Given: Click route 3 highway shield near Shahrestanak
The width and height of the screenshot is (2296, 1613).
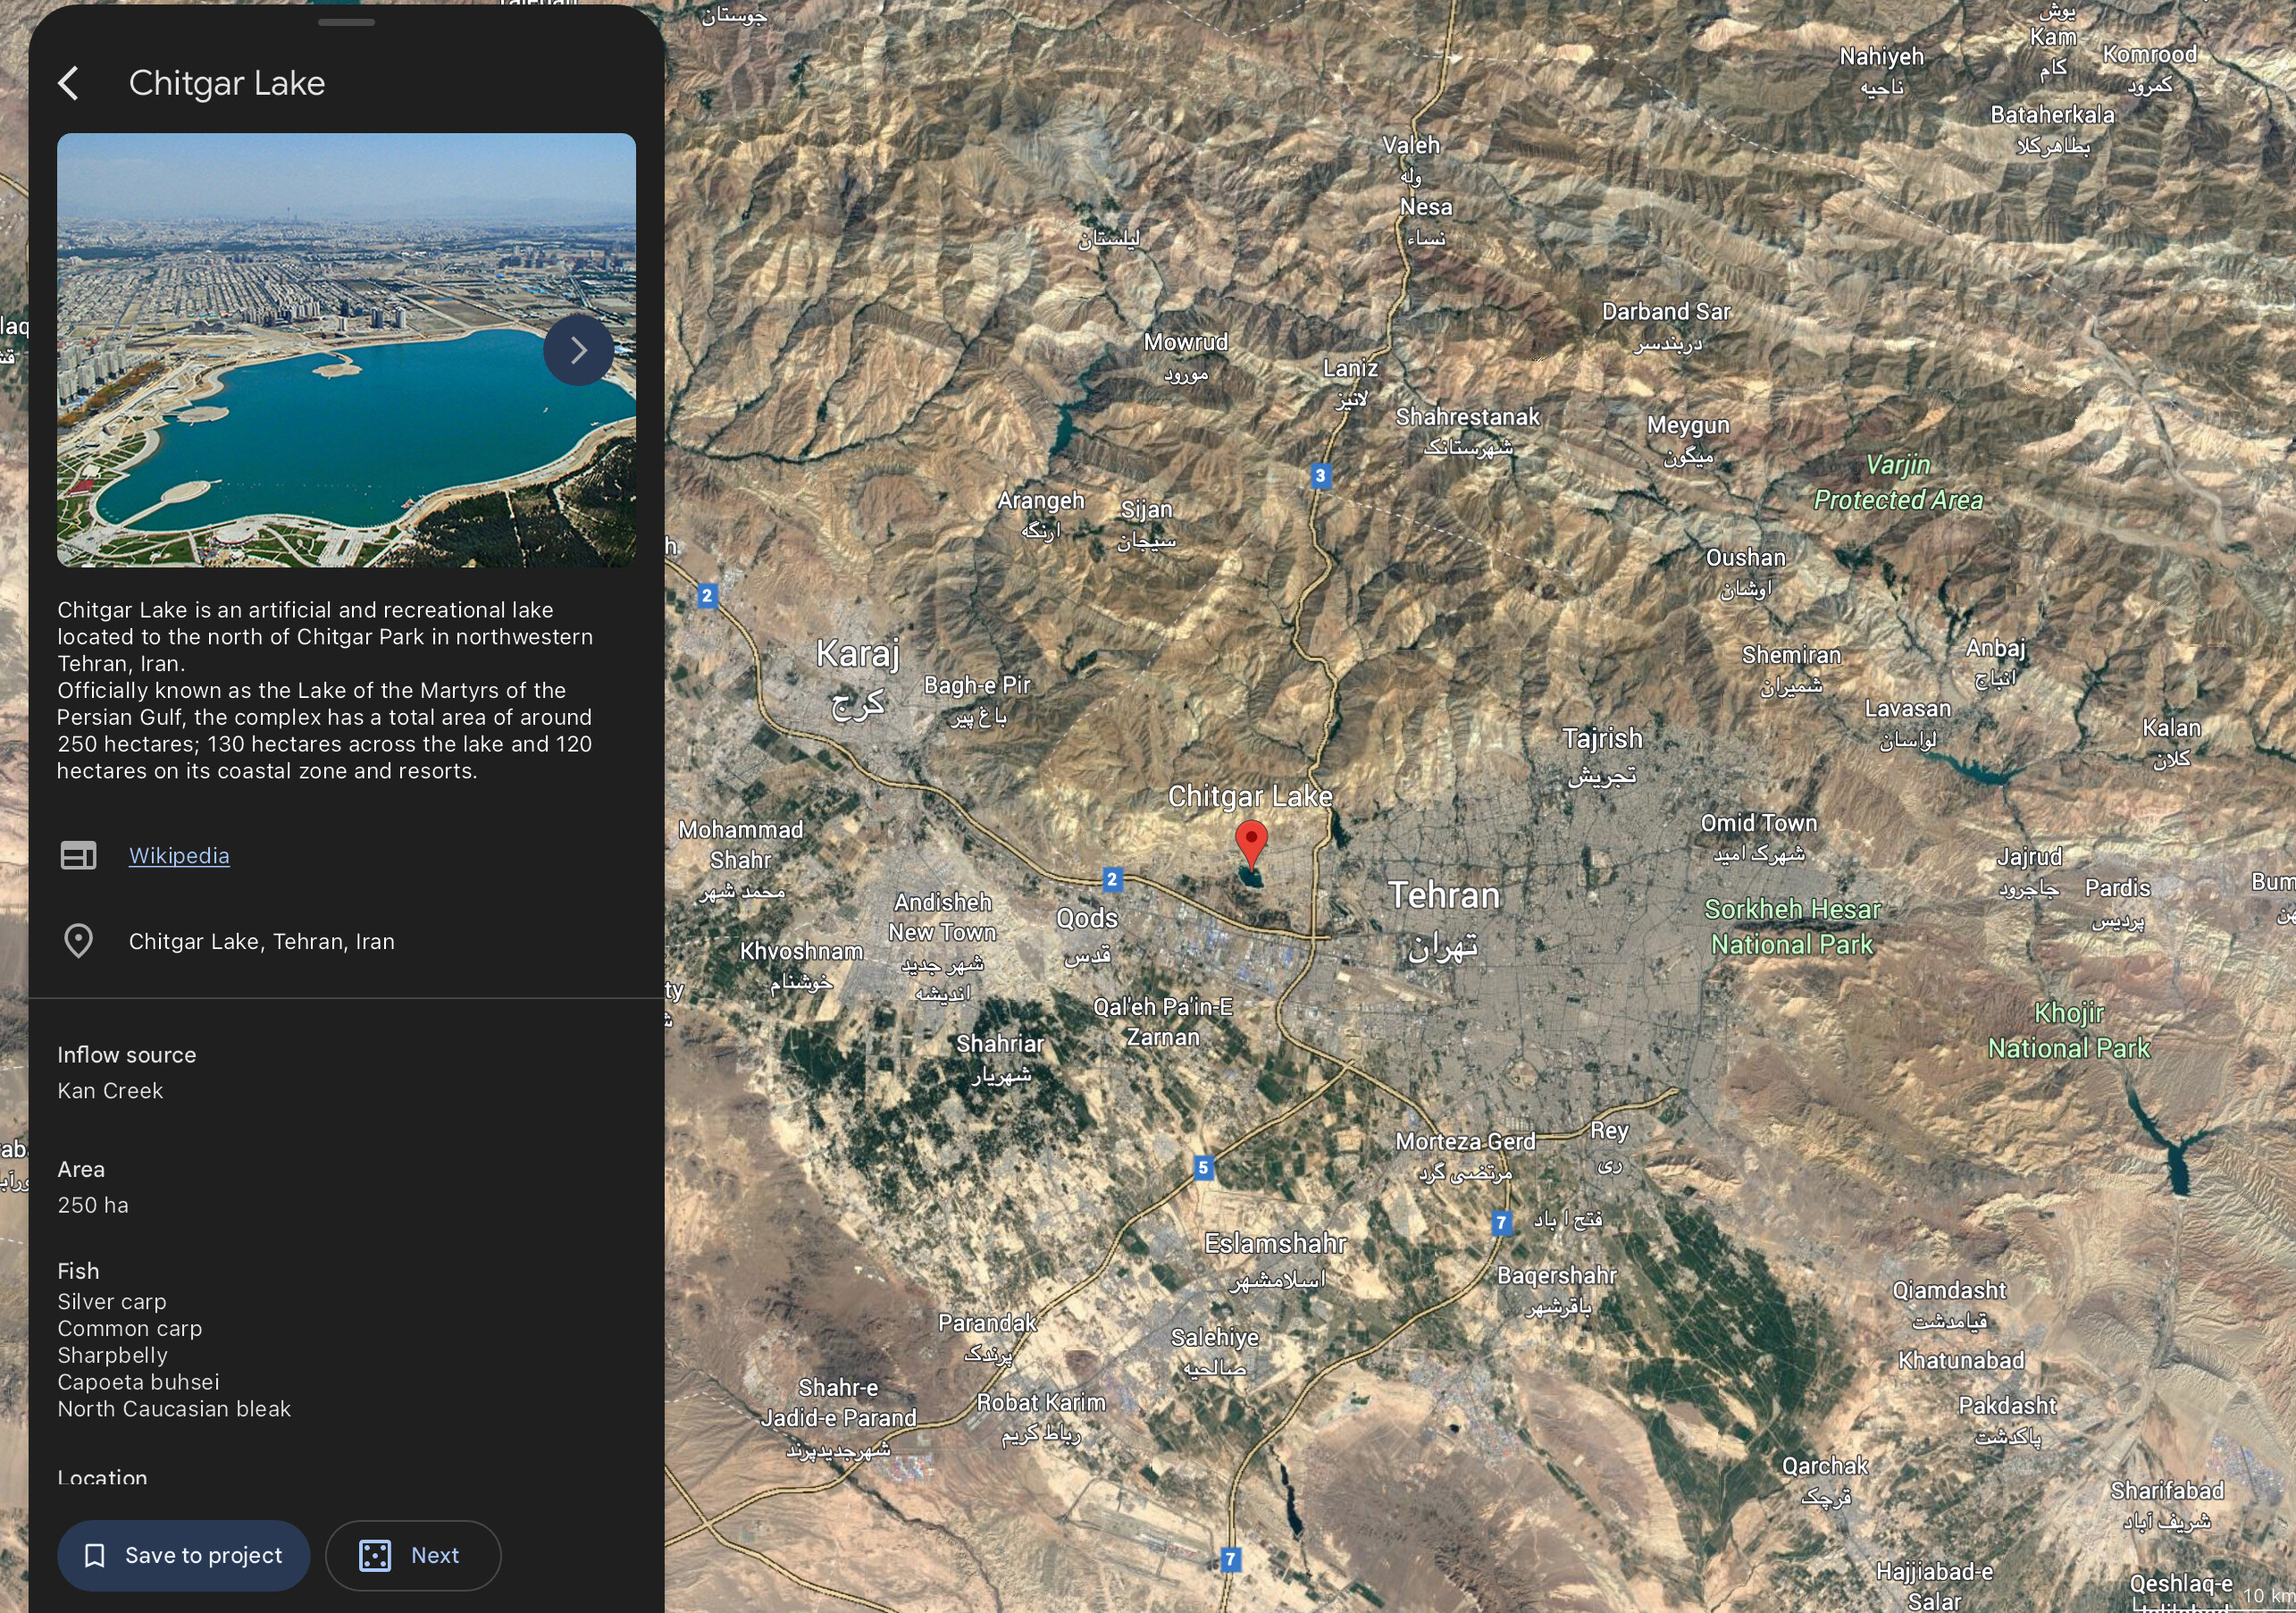Looking at the screenshot, I should coord(1320,476).
